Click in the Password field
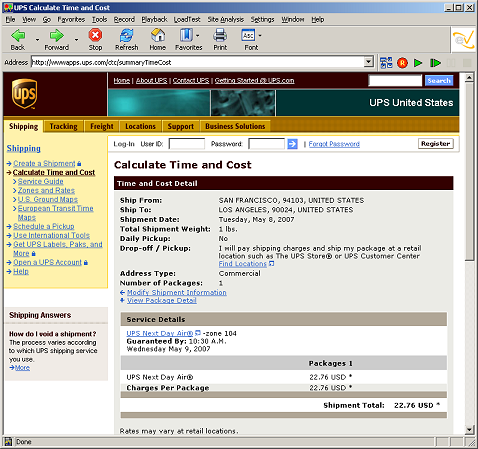The height and width of the screenshot is (449, 478). pyautogui.click(x=267, y=144)
